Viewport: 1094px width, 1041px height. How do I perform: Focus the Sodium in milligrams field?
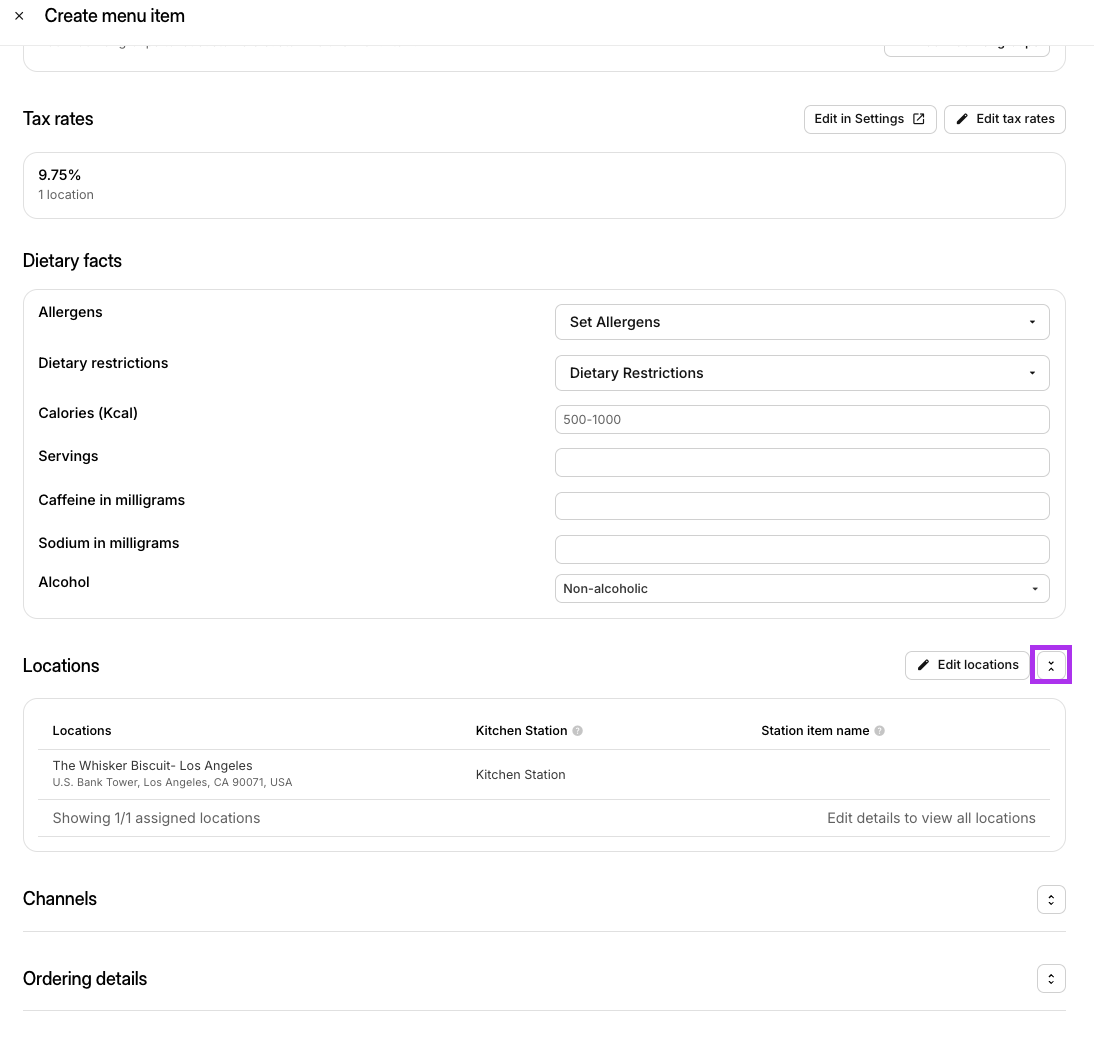[802, 549]
